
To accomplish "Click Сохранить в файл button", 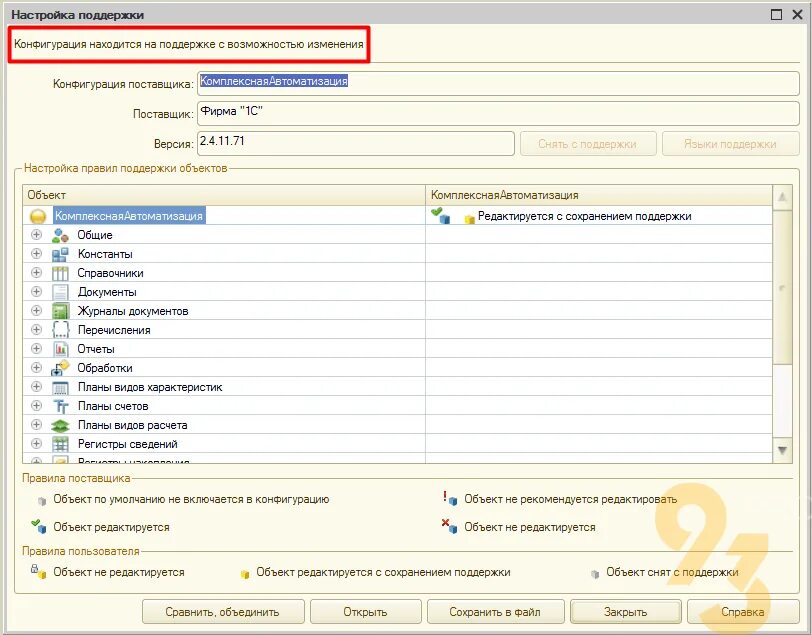I will click(x=495, y=612).
